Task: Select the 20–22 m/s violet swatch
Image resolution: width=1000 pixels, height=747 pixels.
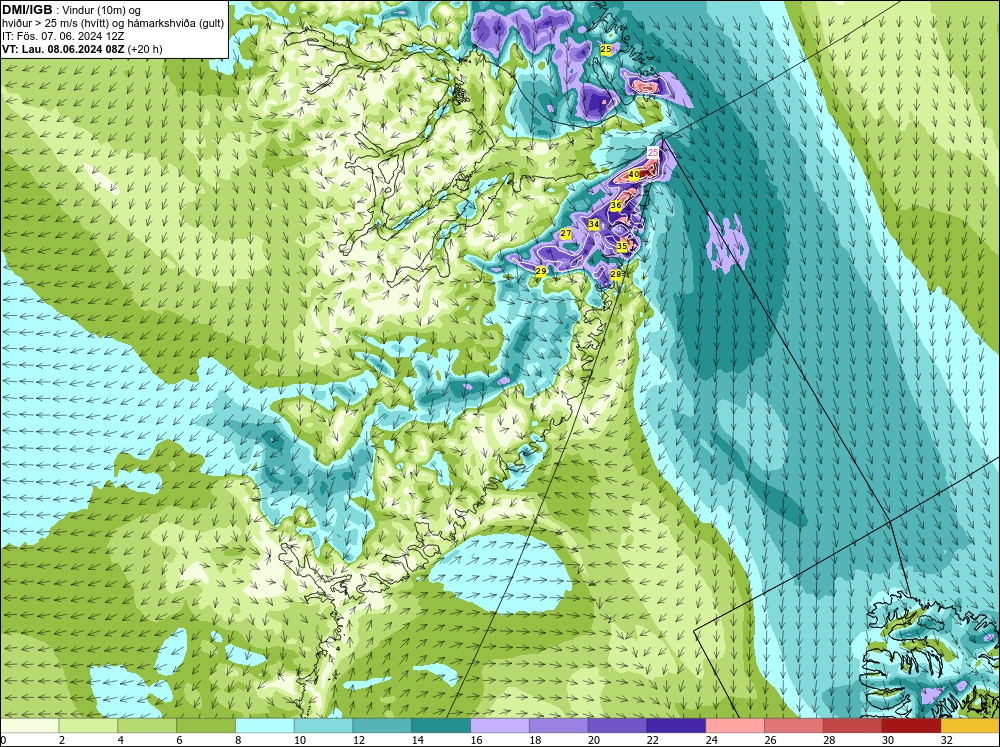Action: coord(617,725)
